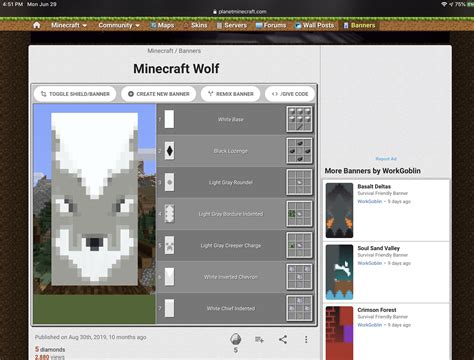Viewport: 474px width, 360px height.
Task: Open the Basalt Deltas title link
Action: click(374, 186)
